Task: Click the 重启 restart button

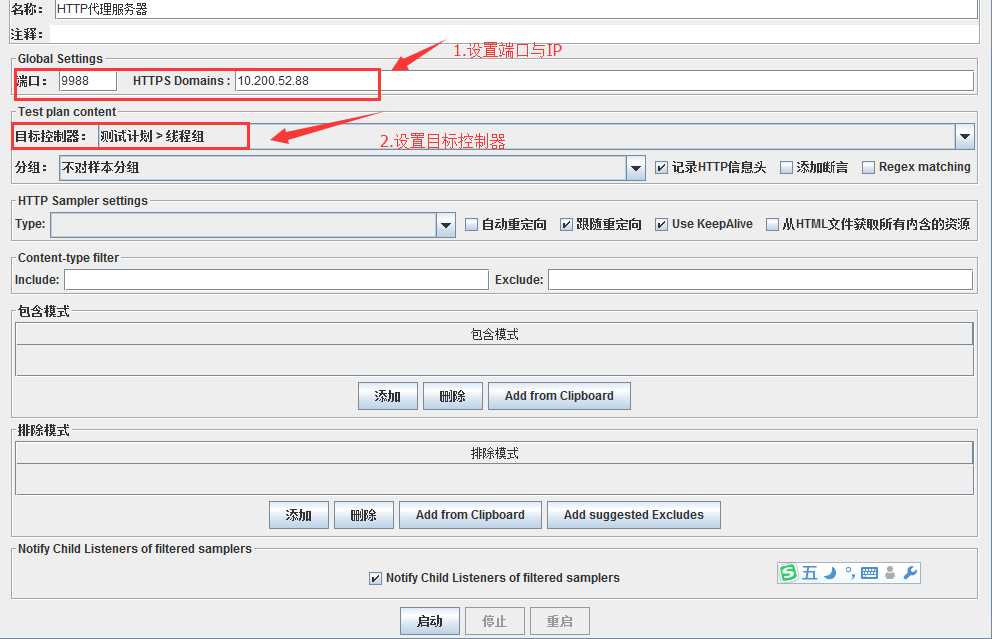Action: [560, 621]
